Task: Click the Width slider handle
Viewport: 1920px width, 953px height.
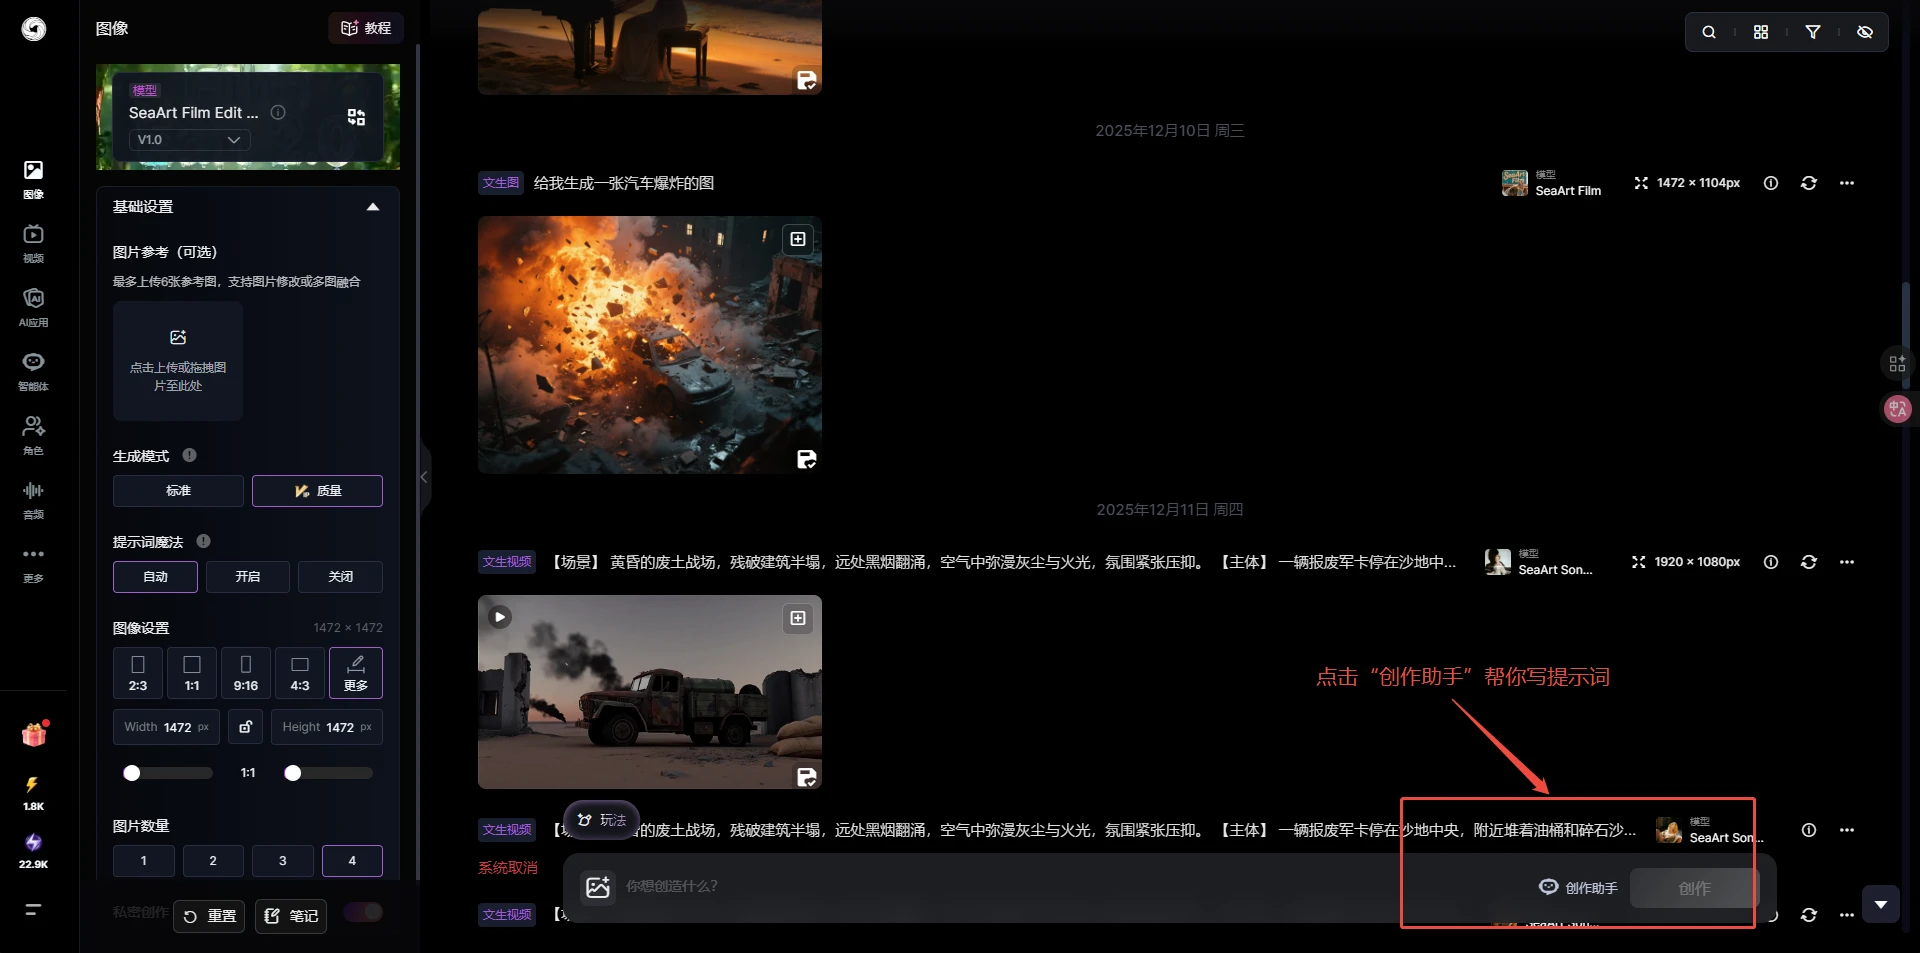Action: tap(132, 773)
